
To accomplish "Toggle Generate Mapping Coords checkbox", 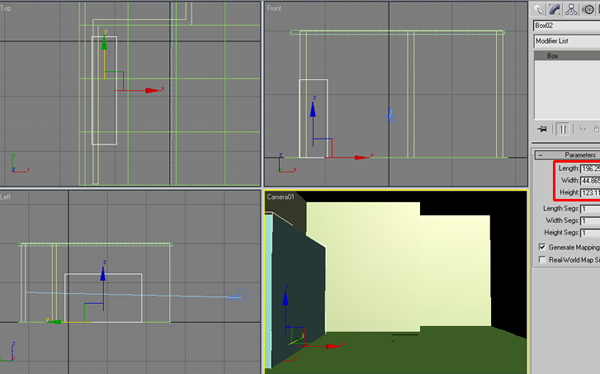I will coord(542,247).
